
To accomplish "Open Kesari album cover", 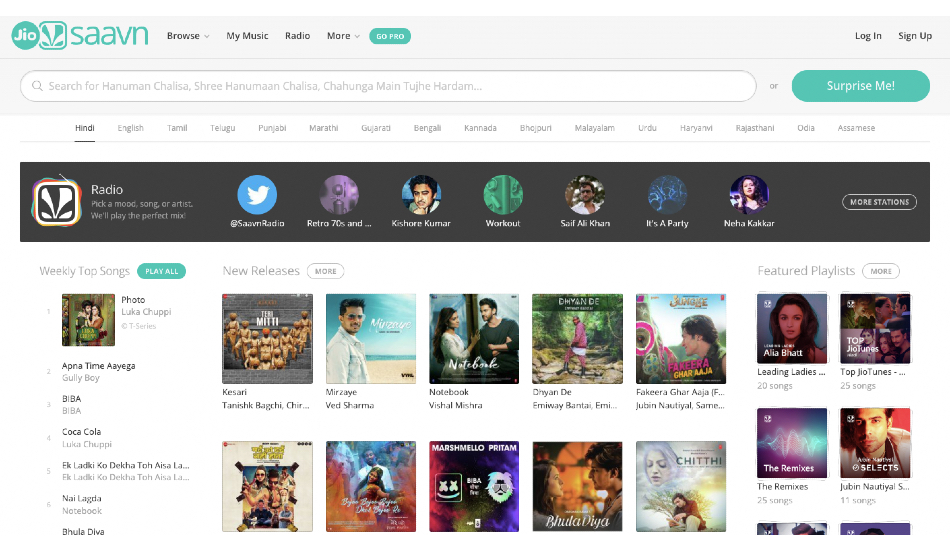I will 267,339.
